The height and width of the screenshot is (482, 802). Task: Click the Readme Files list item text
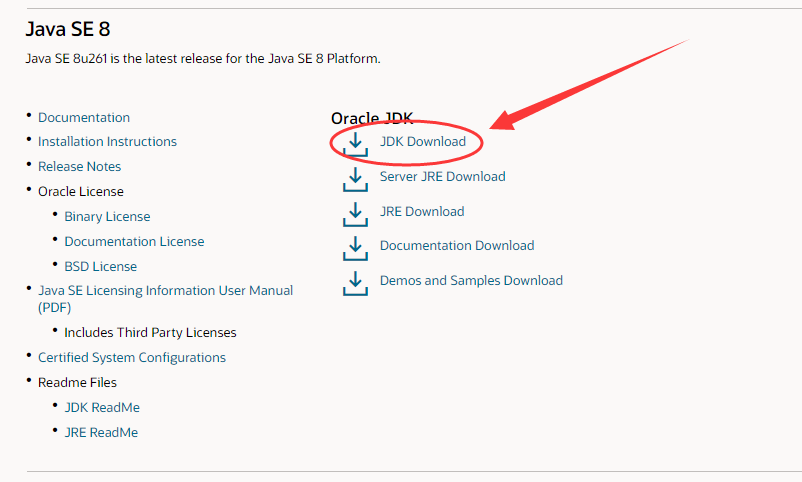pyautogui.click(x=77, y=383)
